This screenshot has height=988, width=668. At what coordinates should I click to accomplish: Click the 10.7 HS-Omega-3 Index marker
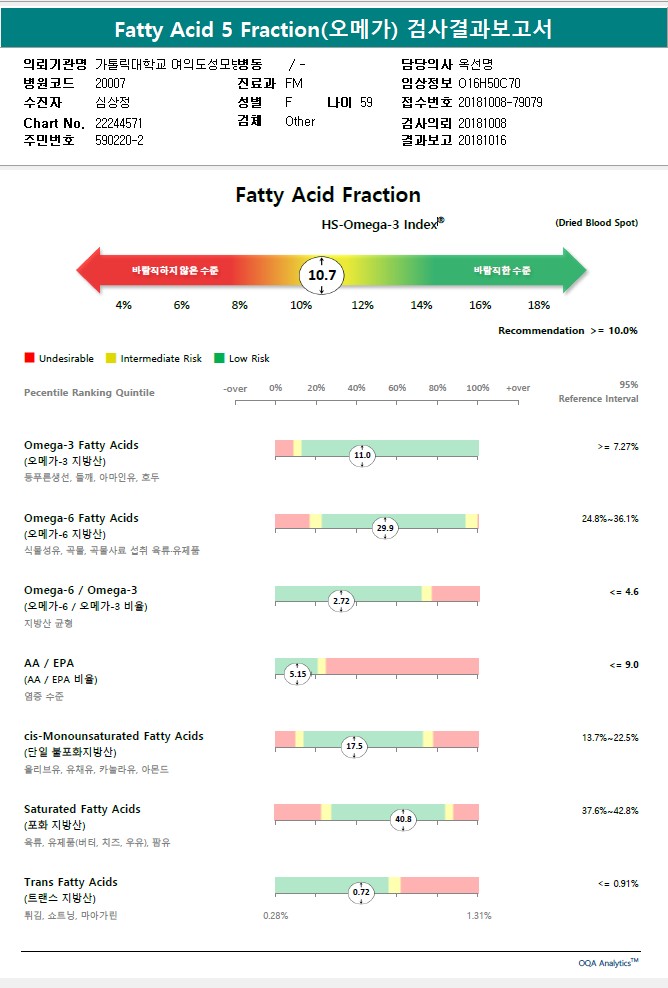point(322,274)
